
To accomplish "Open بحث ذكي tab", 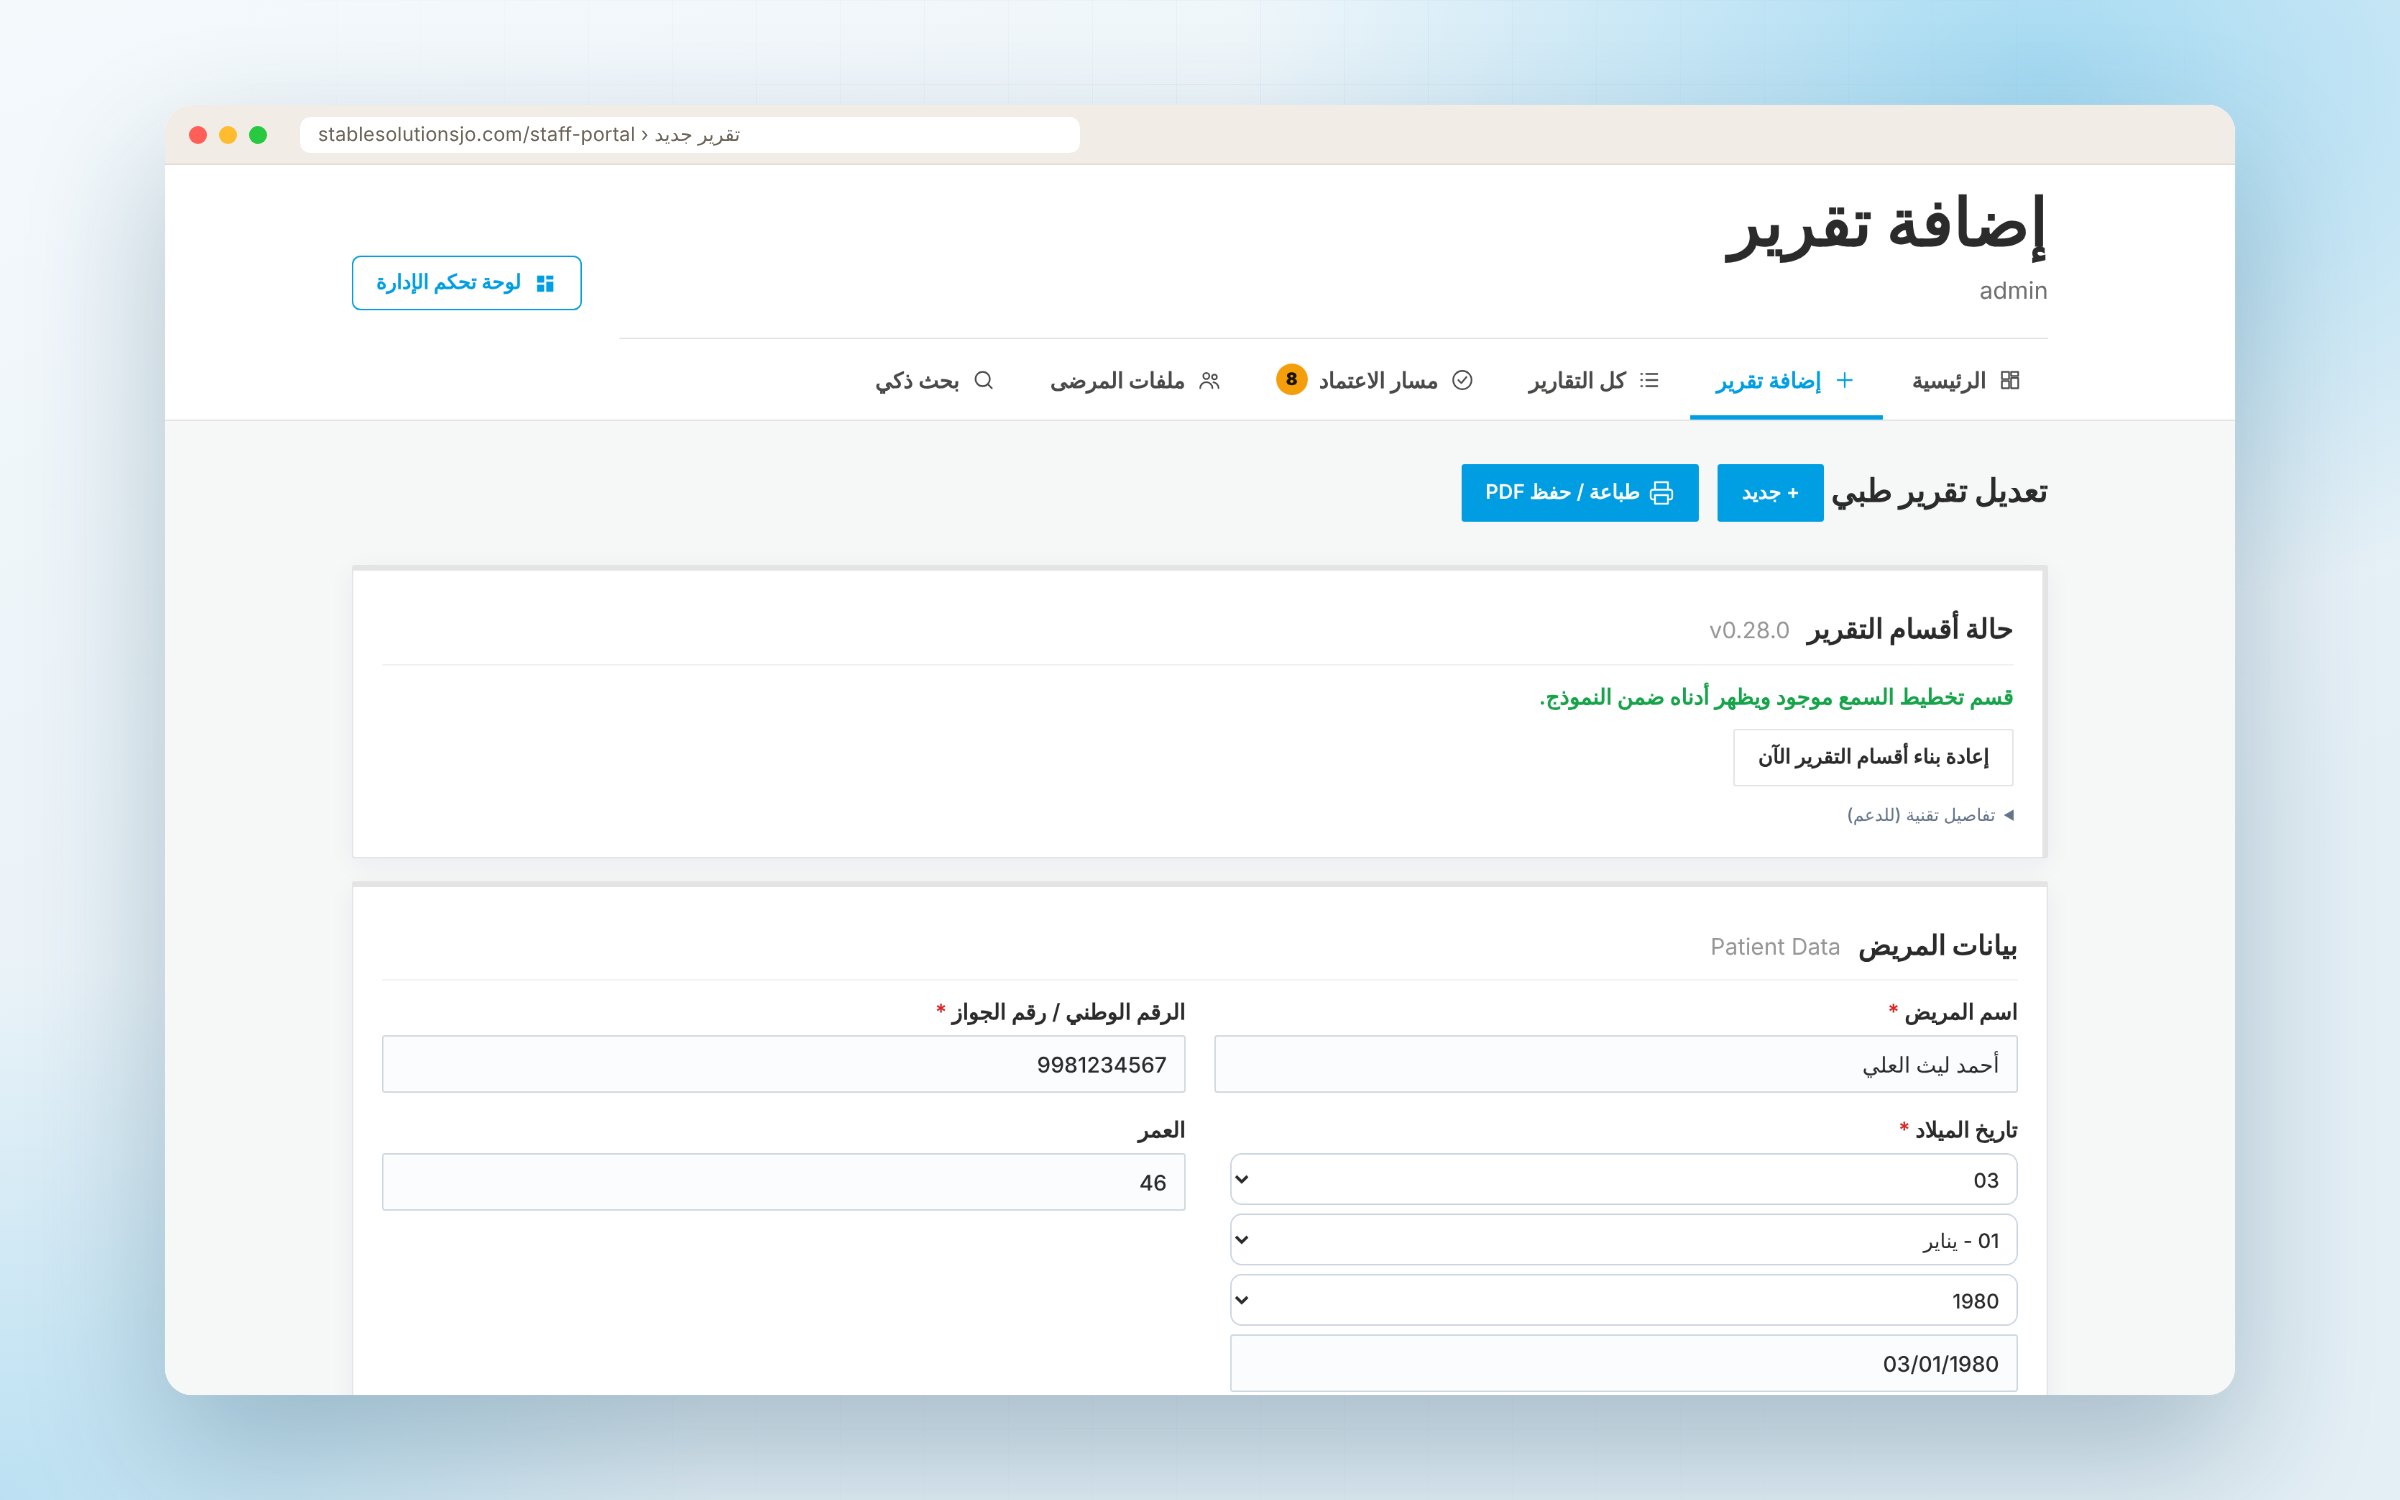I will pyautogui.click(x=934, y=380).
